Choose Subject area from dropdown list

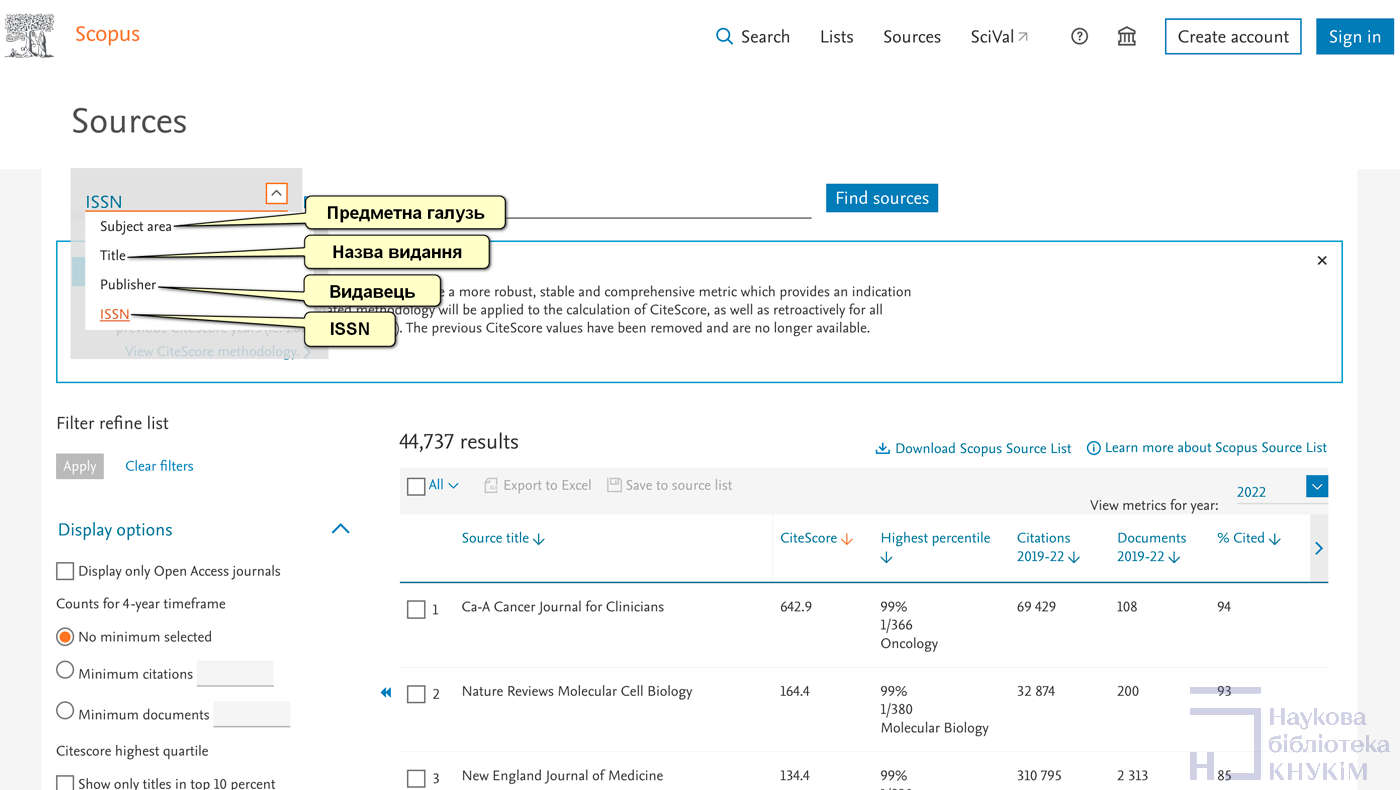tap(136, 227)
